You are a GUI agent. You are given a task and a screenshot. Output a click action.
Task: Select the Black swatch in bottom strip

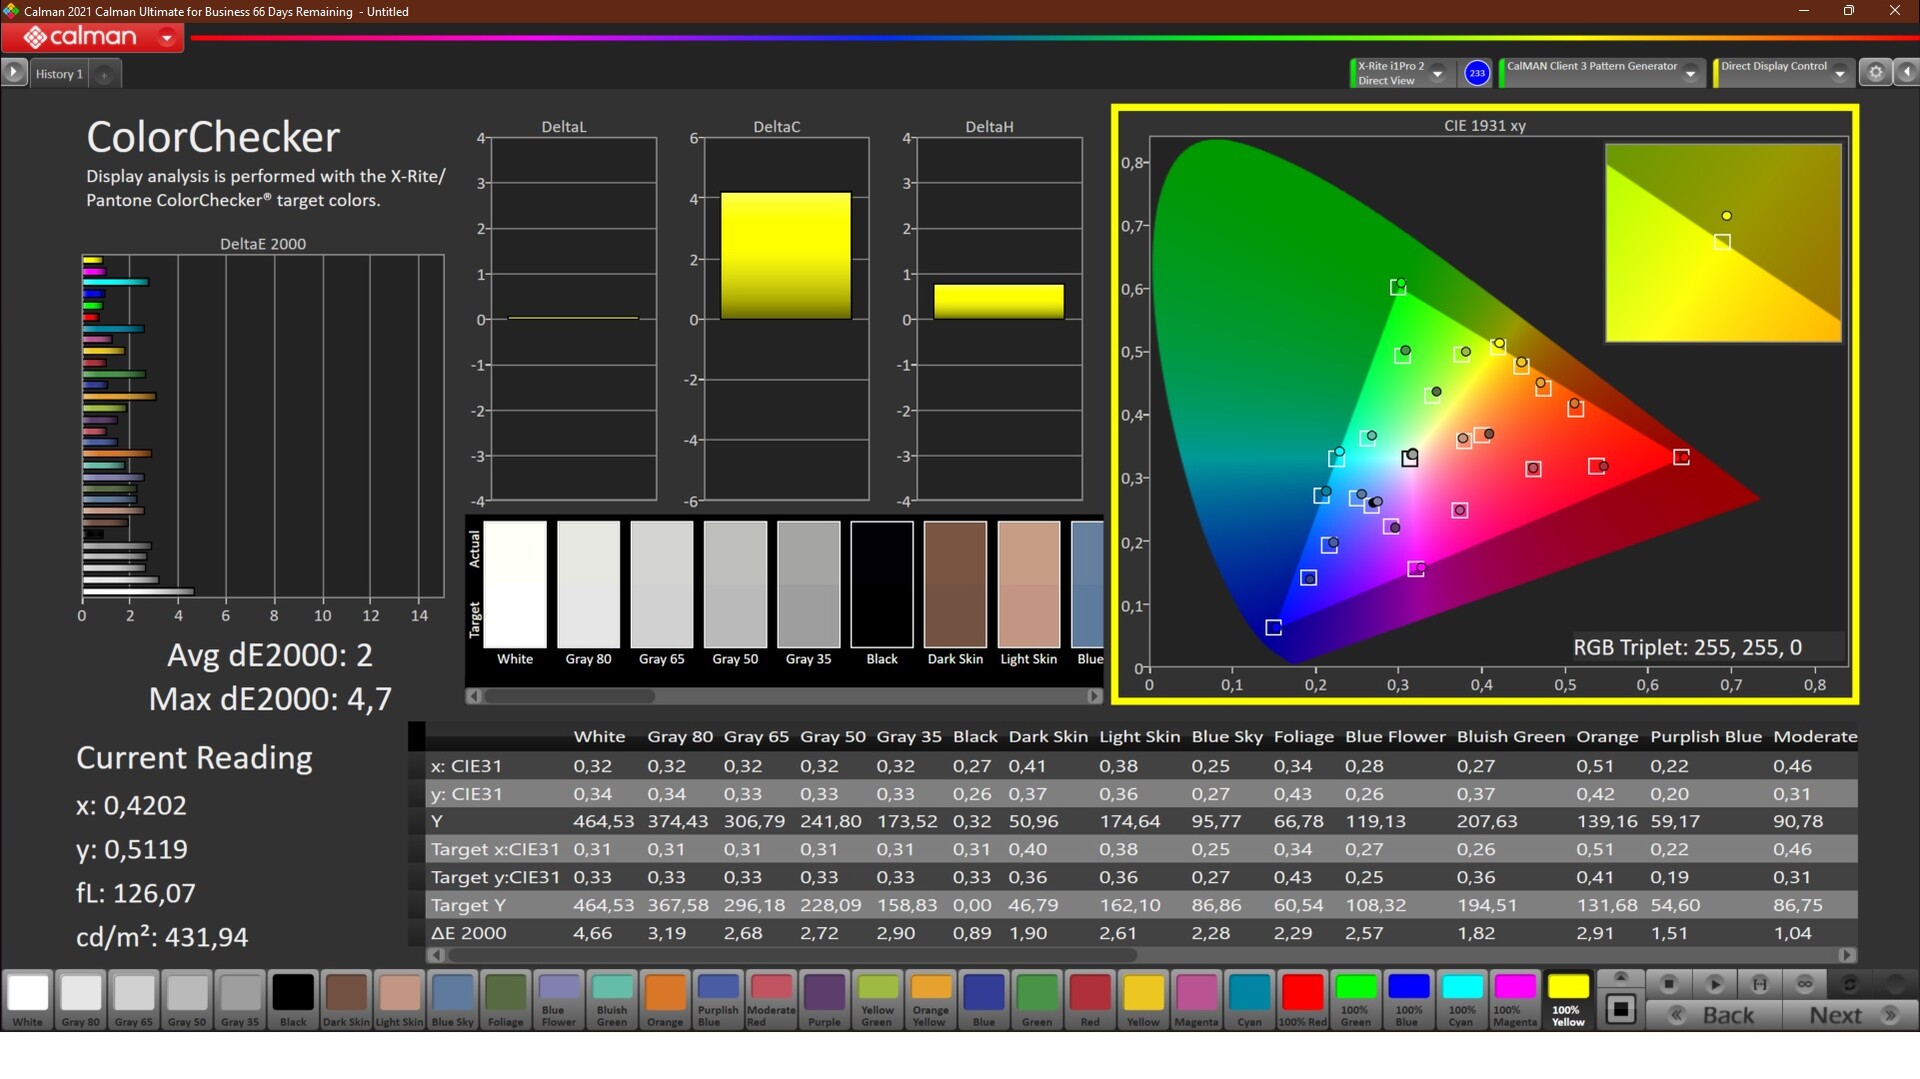pos(293,999)
